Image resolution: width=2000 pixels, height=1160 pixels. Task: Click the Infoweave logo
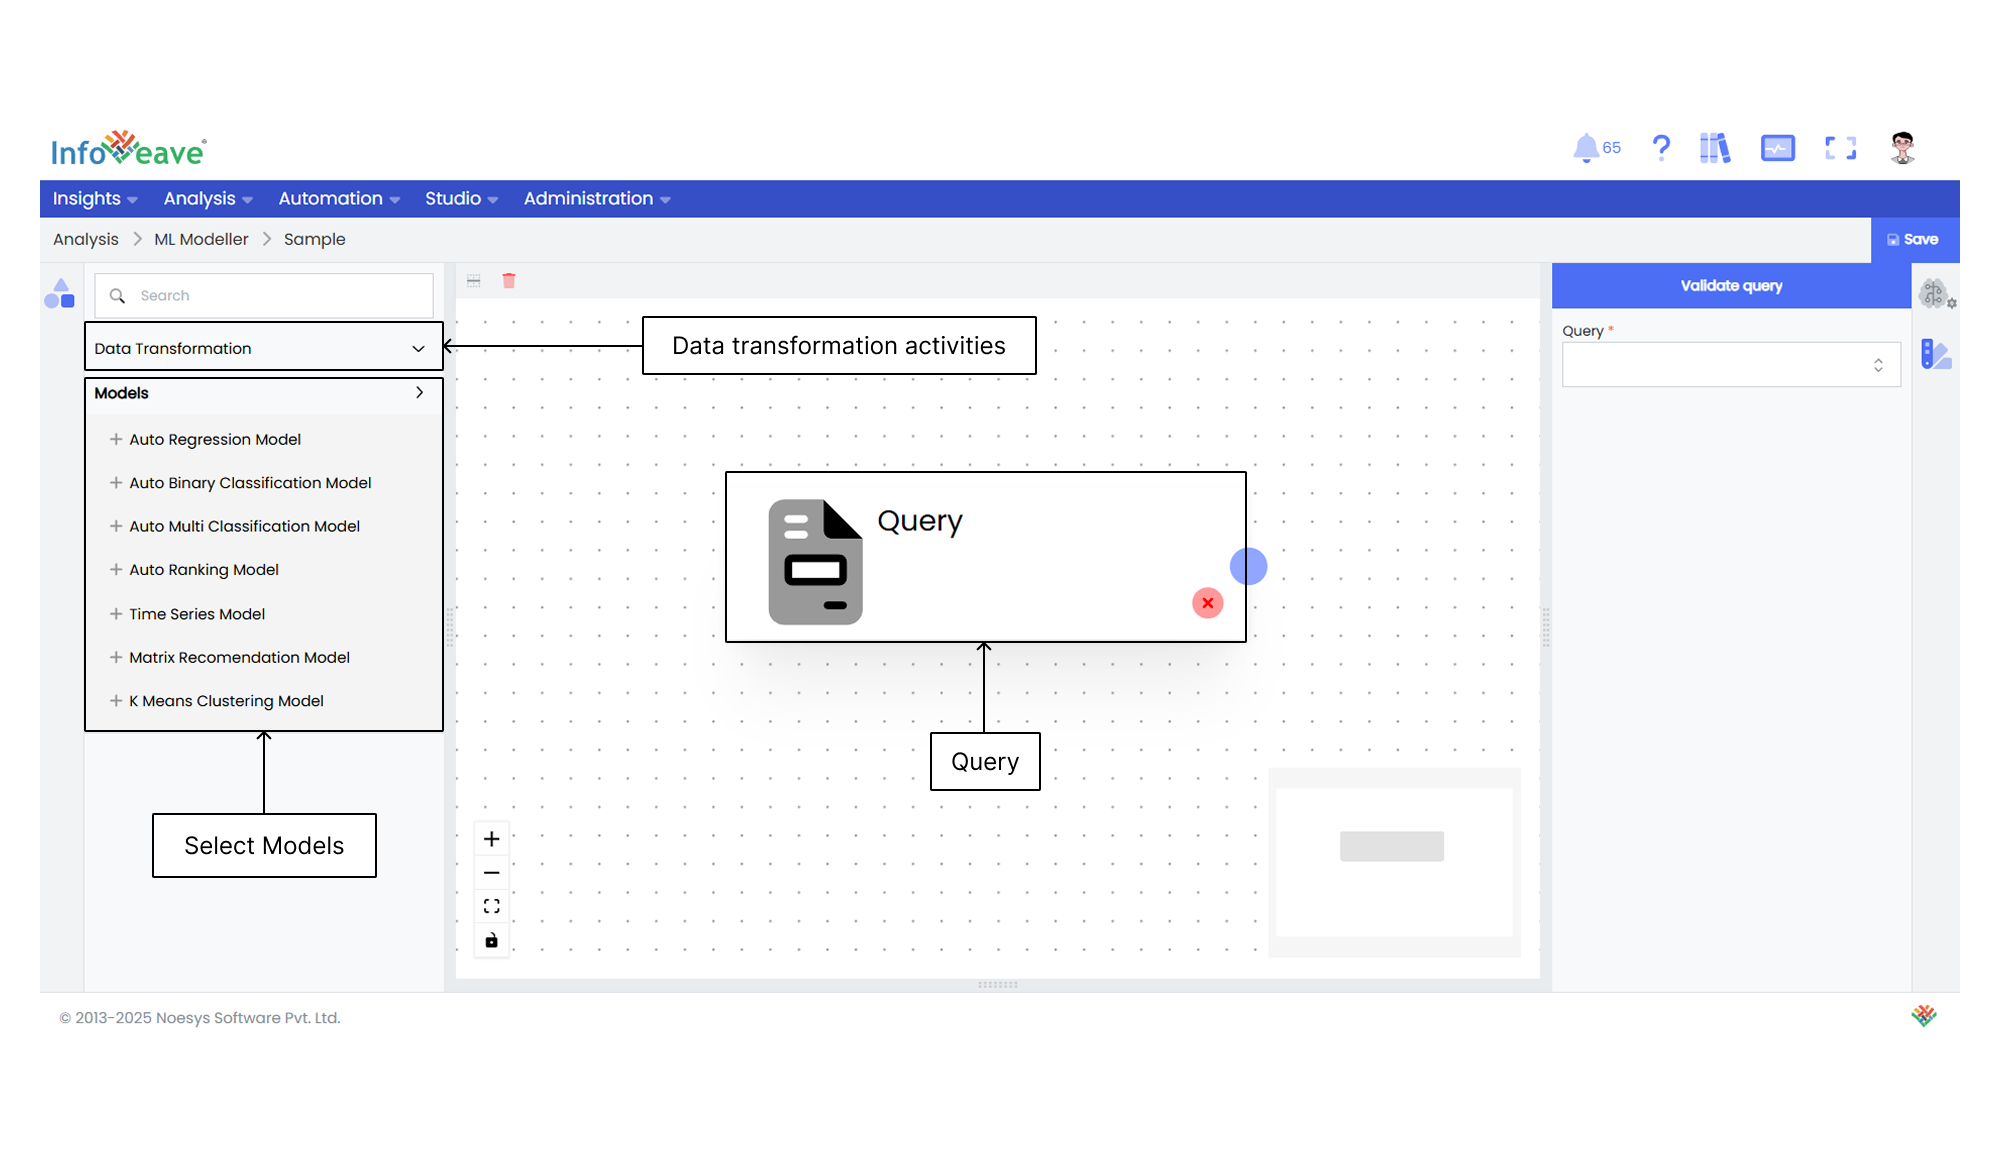point(129,149)
